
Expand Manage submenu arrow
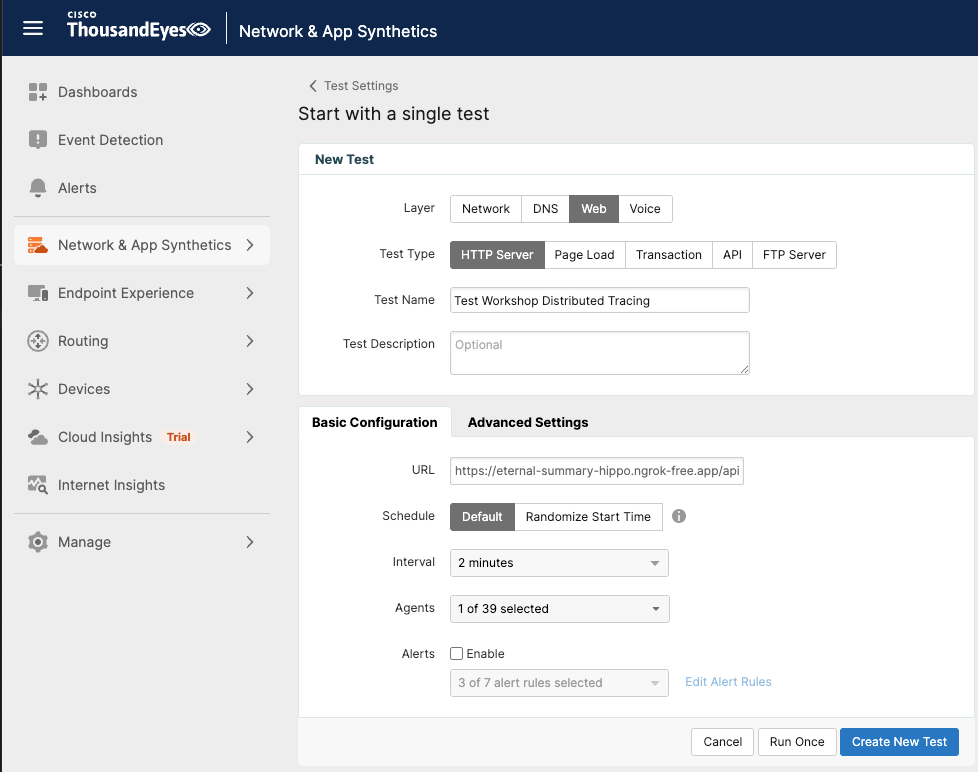pos(249,542)
